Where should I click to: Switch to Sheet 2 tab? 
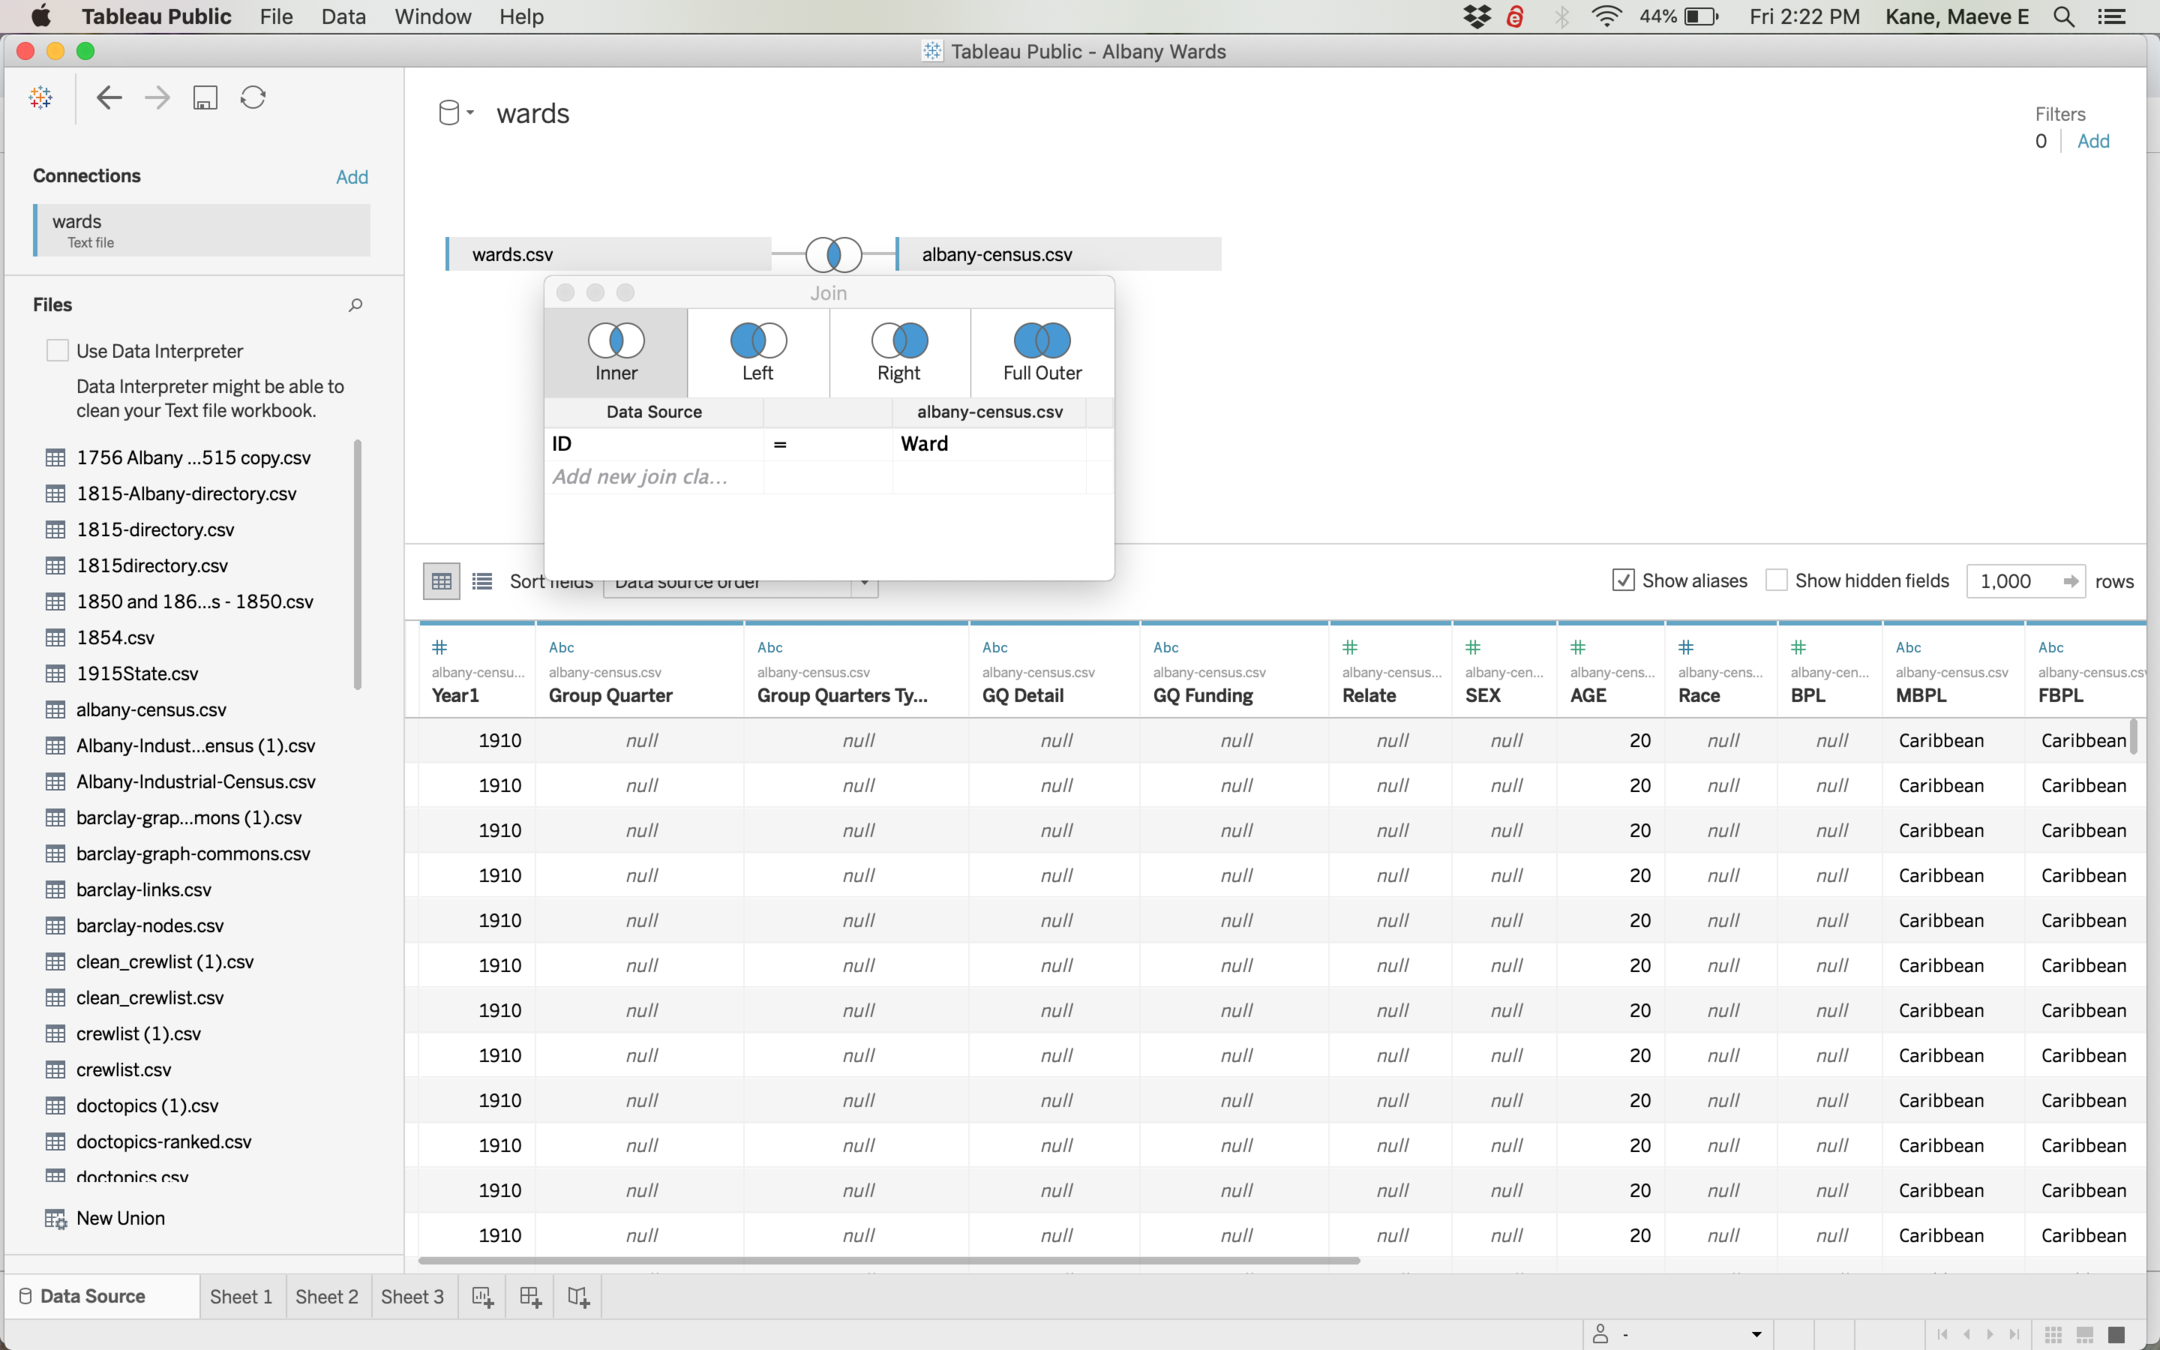click(326, 1297)
